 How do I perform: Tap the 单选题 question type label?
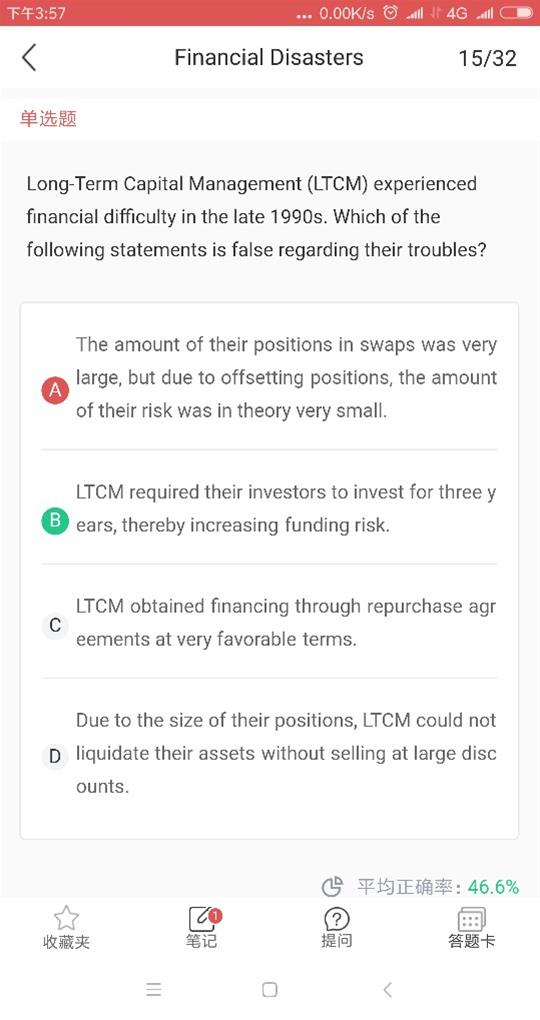point(48,118)
